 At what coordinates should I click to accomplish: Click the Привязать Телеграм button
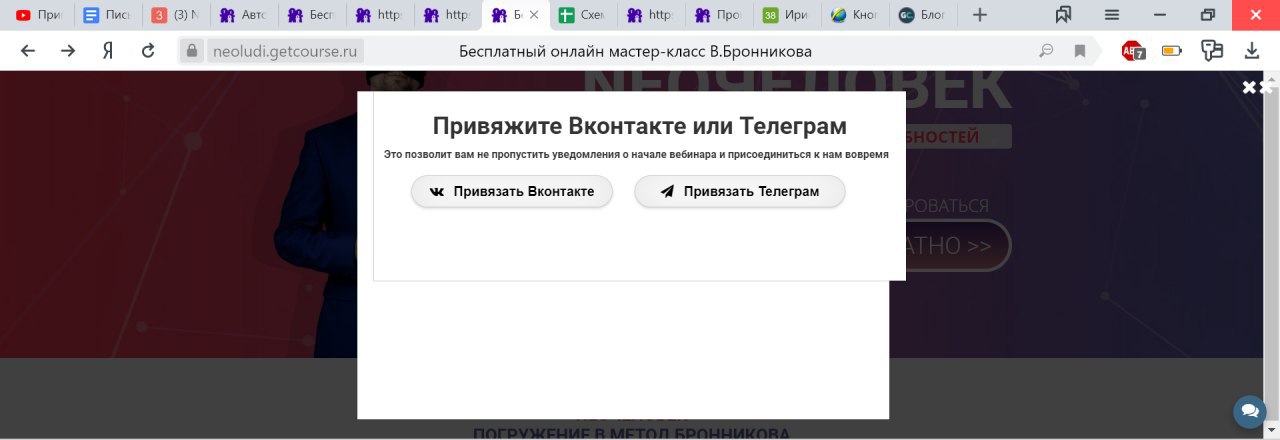coord(740,192)
